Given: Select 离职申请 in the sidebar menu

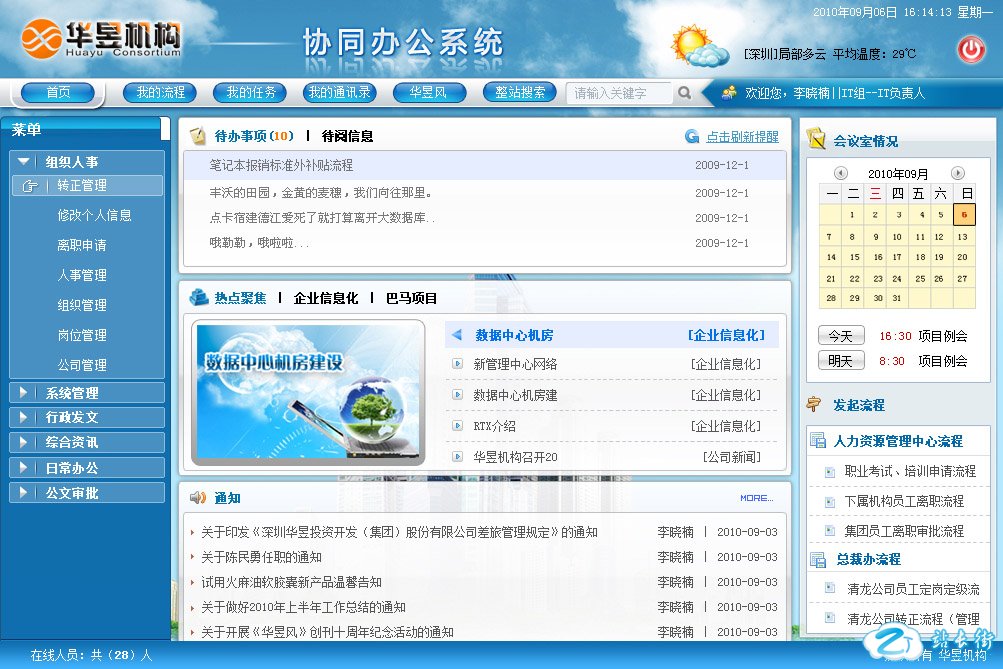Looking at the screenshot, I should (x=82, y=245).
